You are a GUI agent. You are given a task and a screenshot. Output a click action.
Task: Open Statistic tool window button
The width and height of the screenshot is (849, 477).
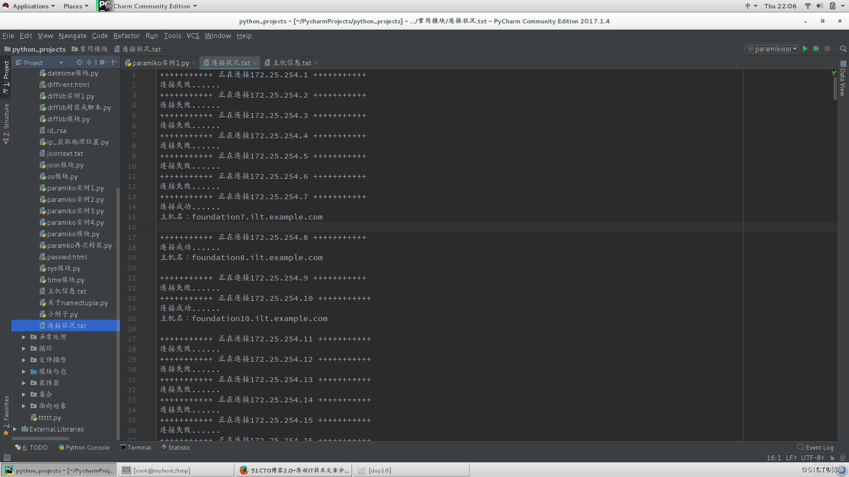click(x=176, y=448)
